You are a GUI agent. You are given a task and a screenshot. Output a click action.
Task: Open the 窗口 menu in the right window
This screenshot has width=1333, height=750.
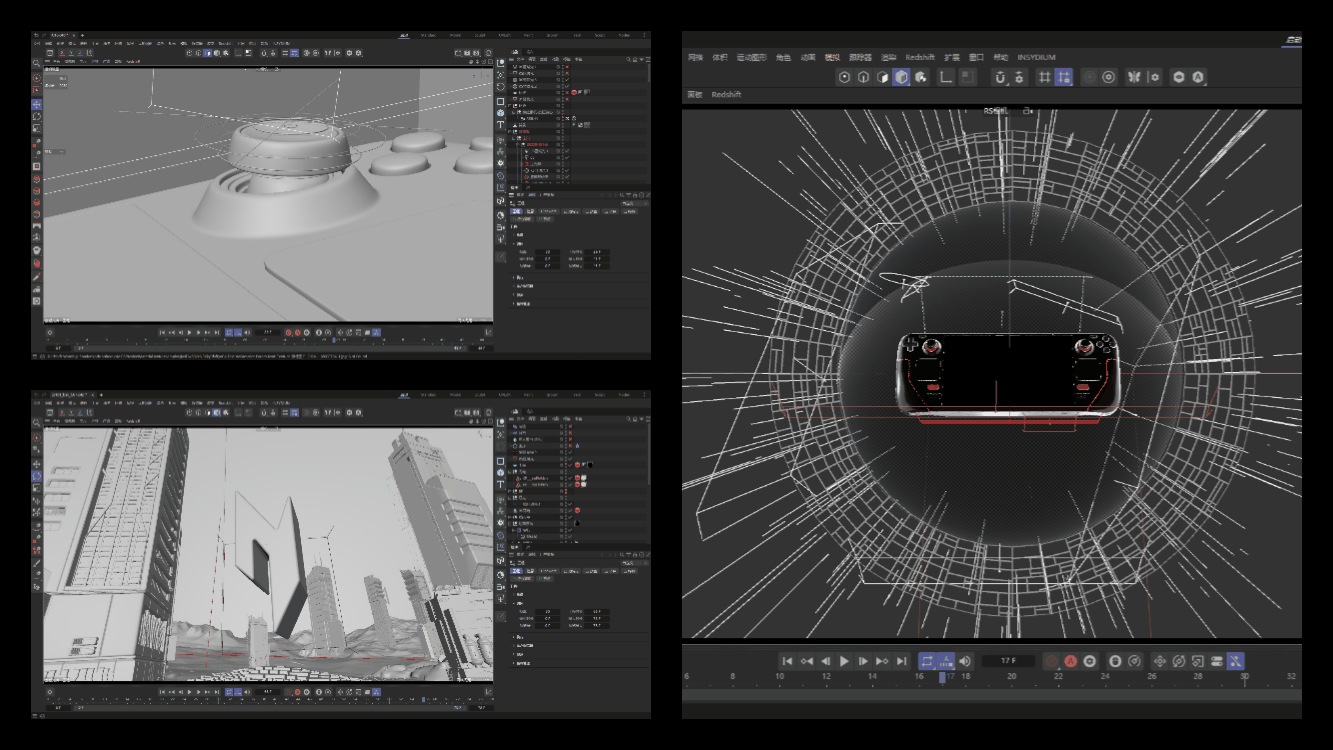click(977, 57)
